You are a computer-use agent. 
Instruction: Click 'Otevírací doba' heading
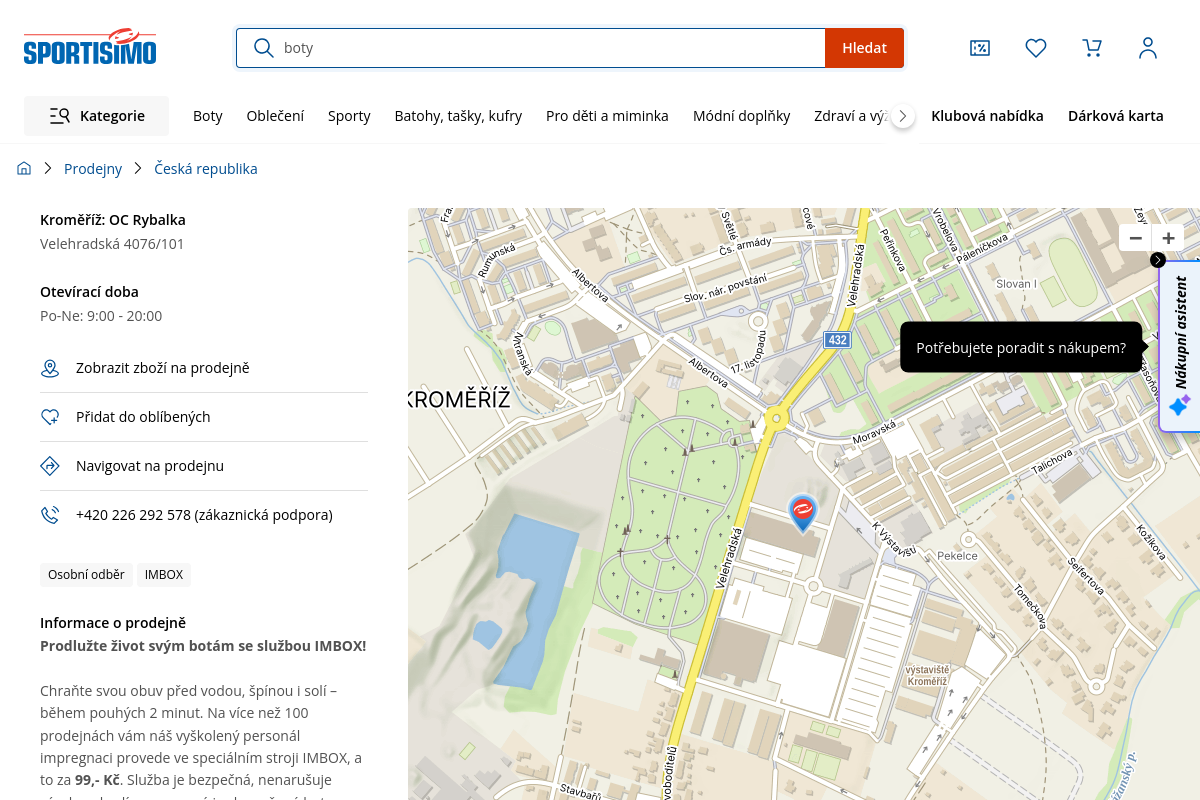89,292
